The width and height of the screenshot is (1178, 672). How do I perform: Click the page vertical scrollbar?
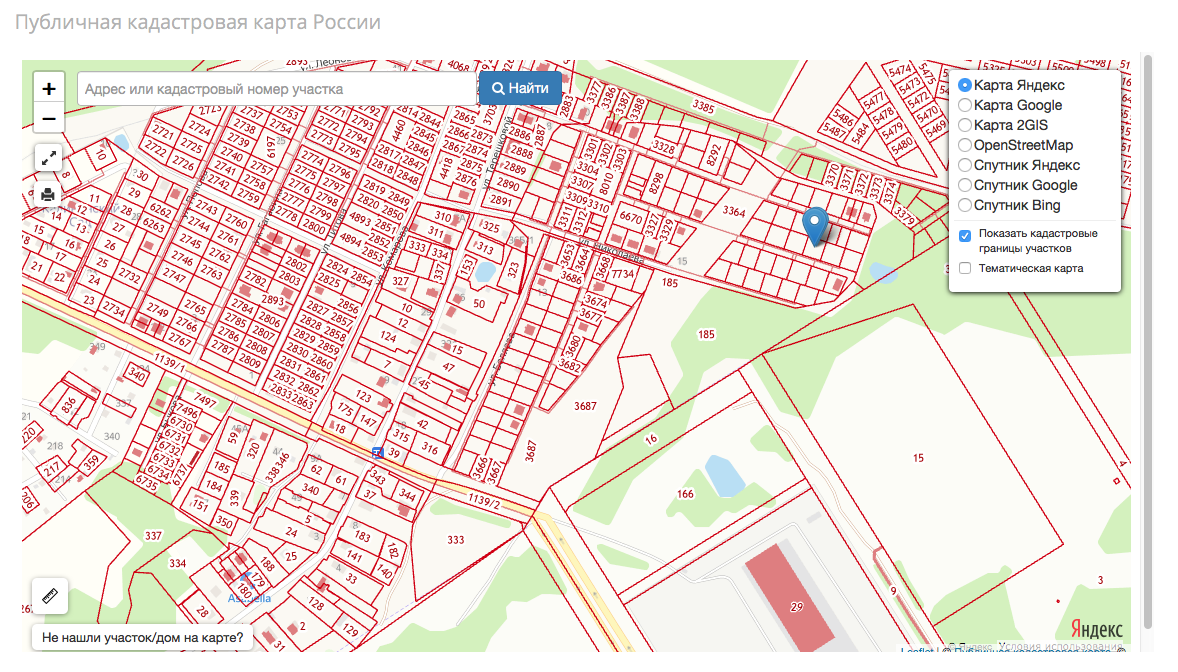tap(1148, 342)
